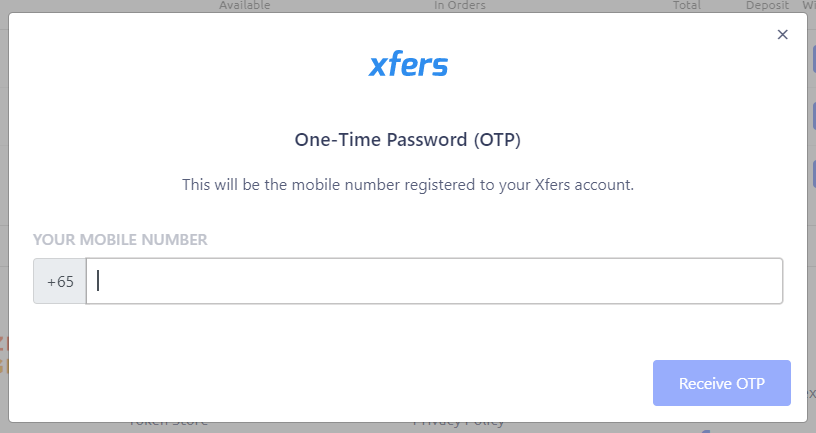816x433 pixels.
Task: Click the One-Time Password (OTP) heading
Action: (407, 139)
